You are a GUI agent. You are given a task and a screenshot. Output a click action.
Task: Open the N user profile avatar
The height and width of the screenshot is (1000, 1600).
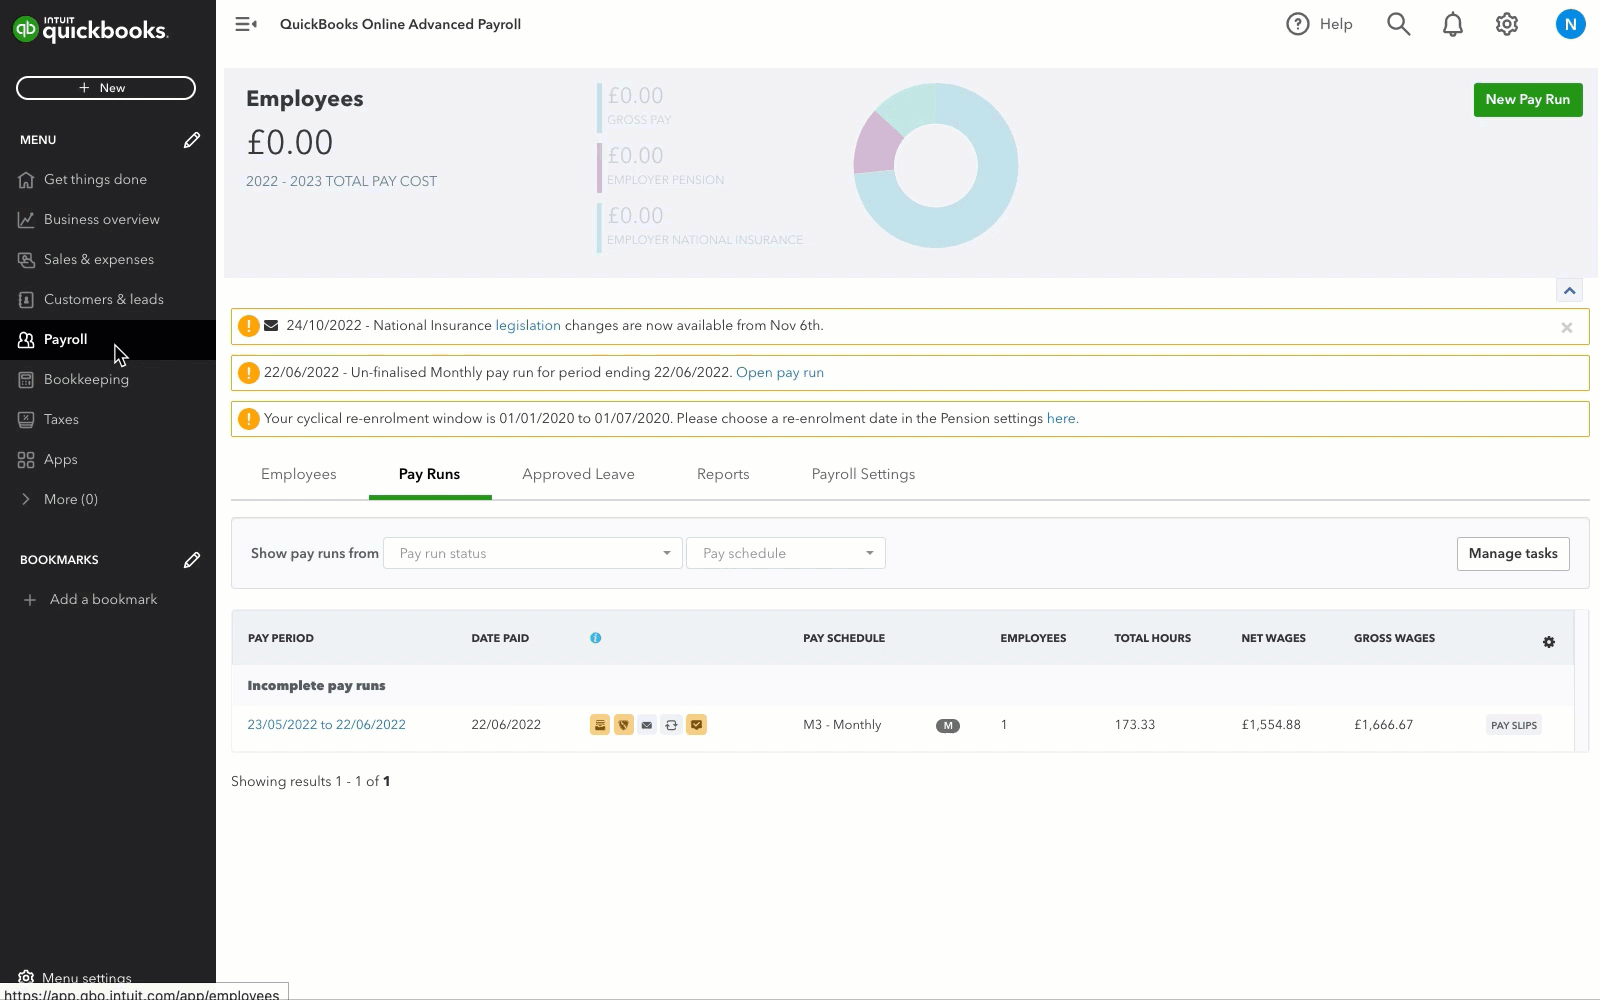point(1570,24)
